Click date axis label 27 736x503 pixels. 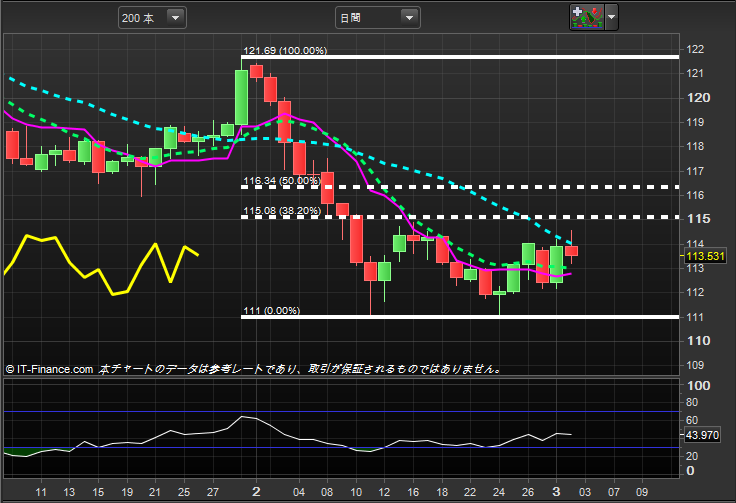pyautogui.click(x=213, y=492)
